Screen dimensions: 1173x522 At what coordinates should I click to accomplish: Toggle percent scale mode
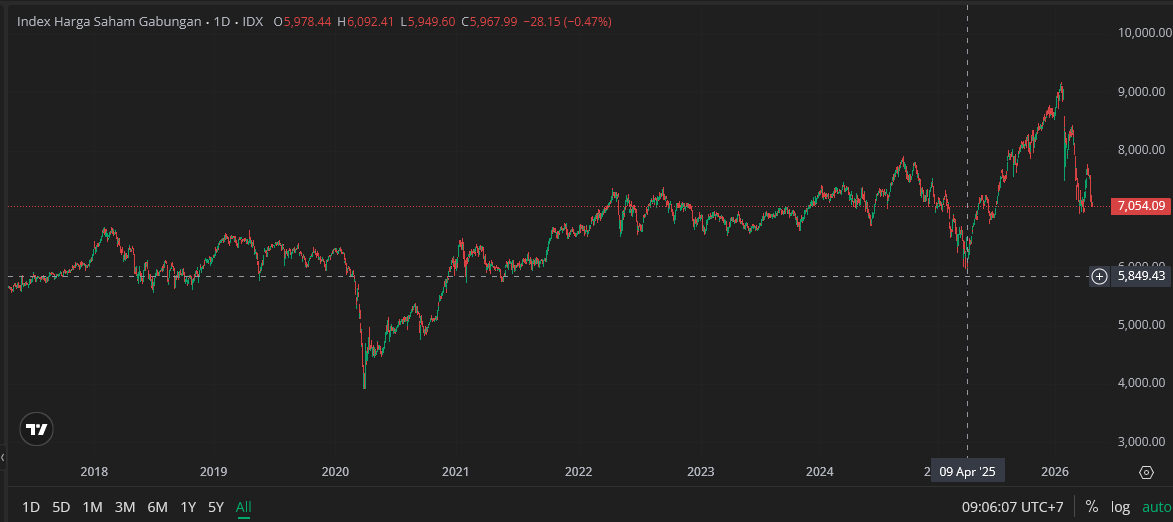(x=1091, y=507)
